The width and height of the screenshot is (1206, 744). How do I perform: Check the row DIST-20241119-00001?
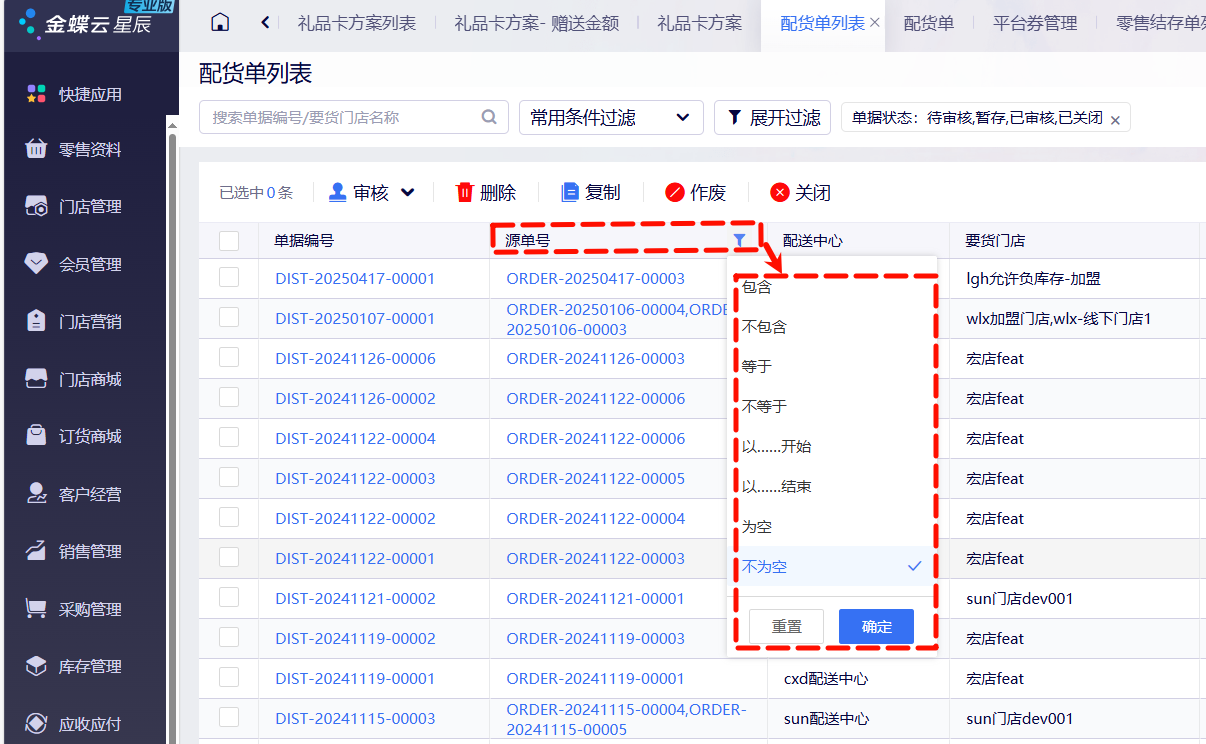[x=229, y=677]
